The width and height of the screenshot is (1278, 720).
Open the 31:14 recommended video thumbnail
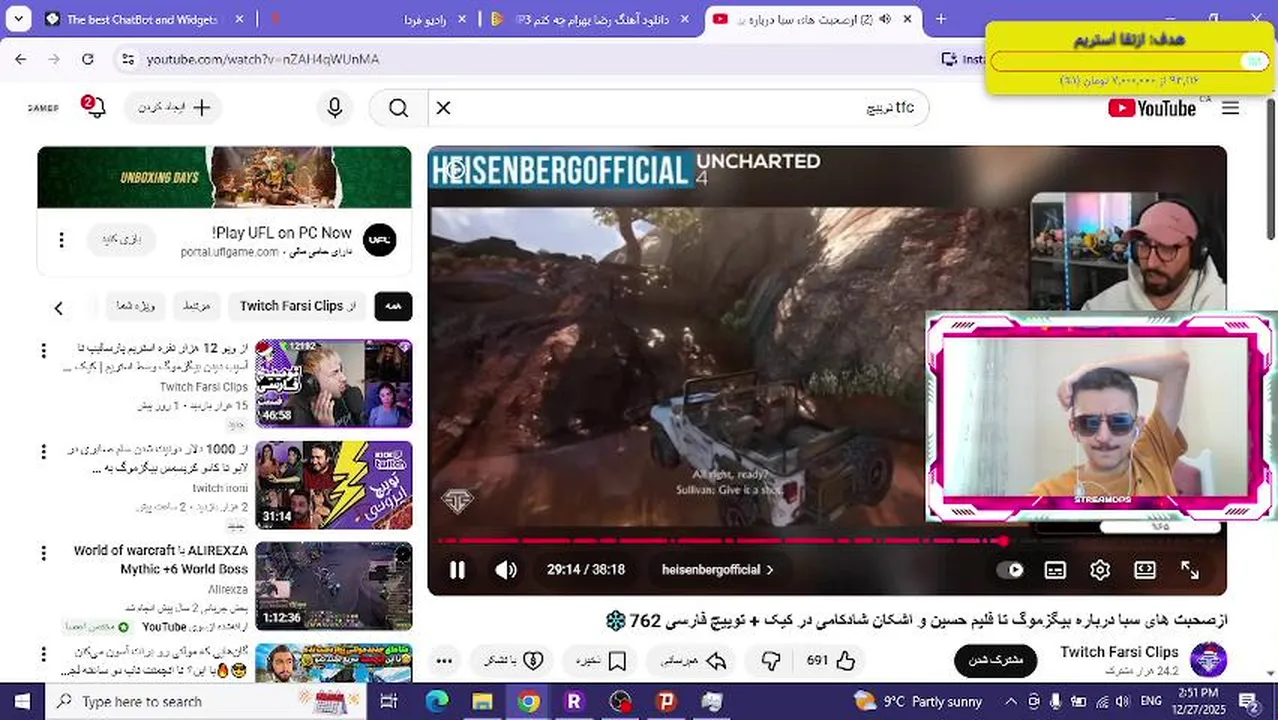[x=333, y=485]
